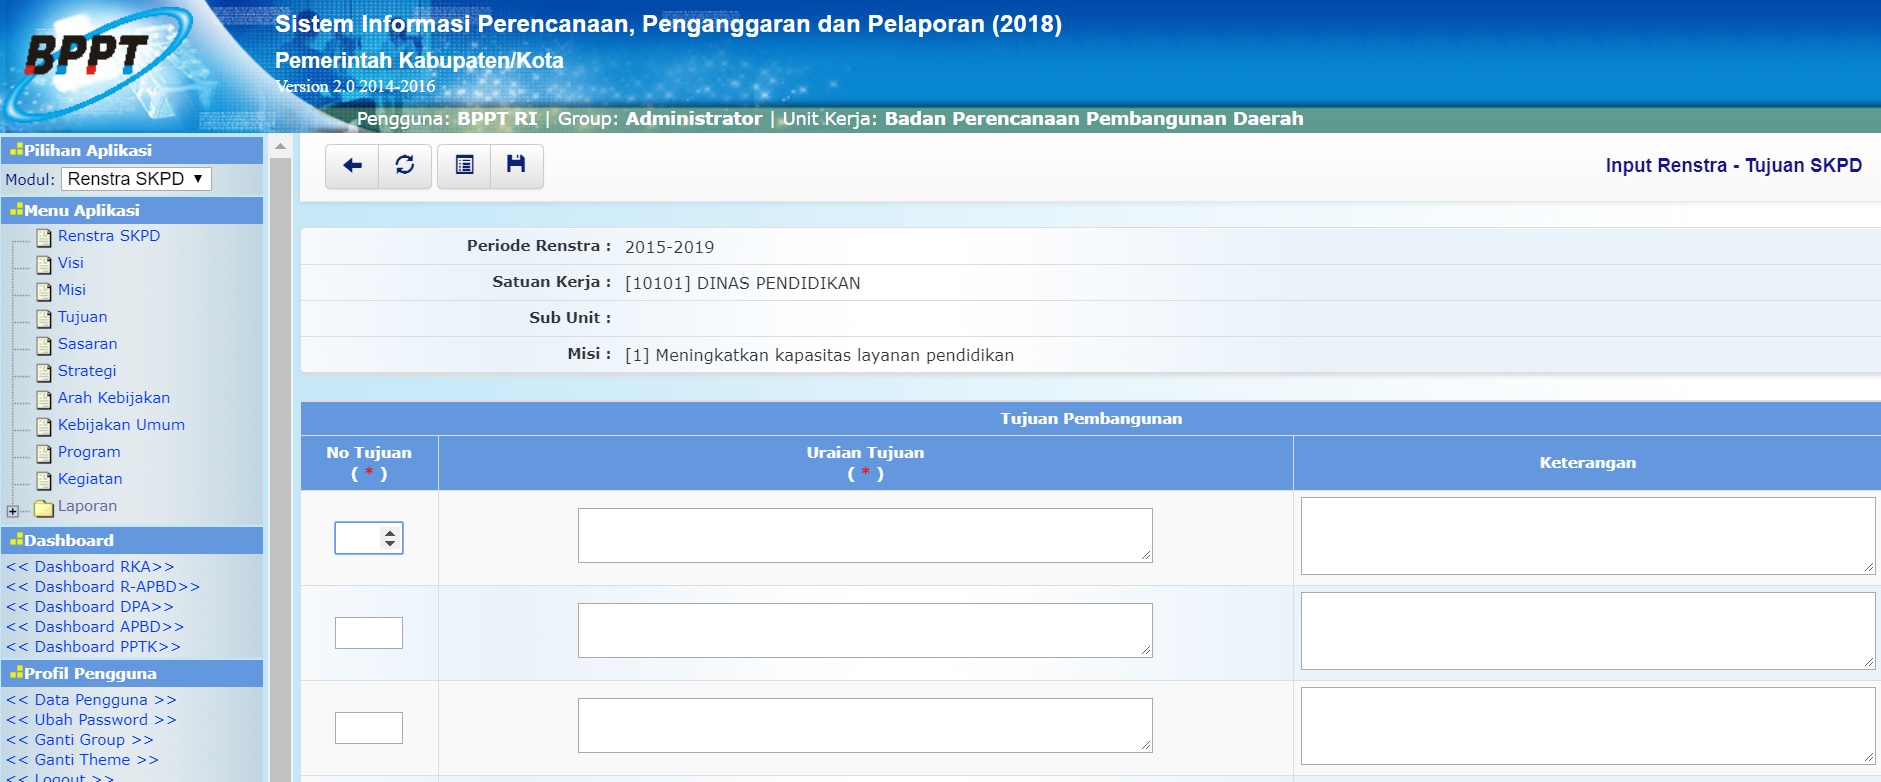This screenshot has height=782, width=1881.
Task: Open the Arah Kebijakan menu item
Action: coord(114,398)
